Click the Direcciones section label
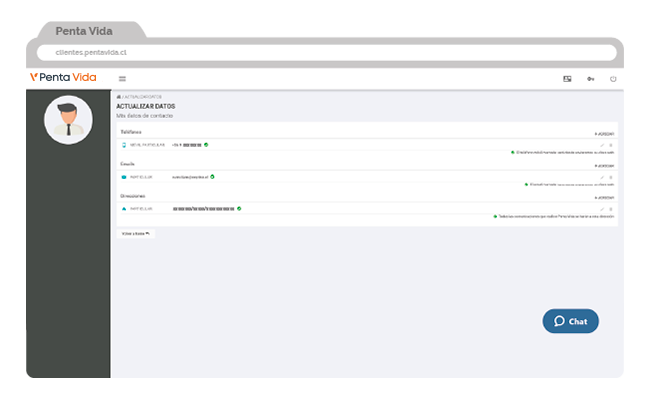 (133, 196)
